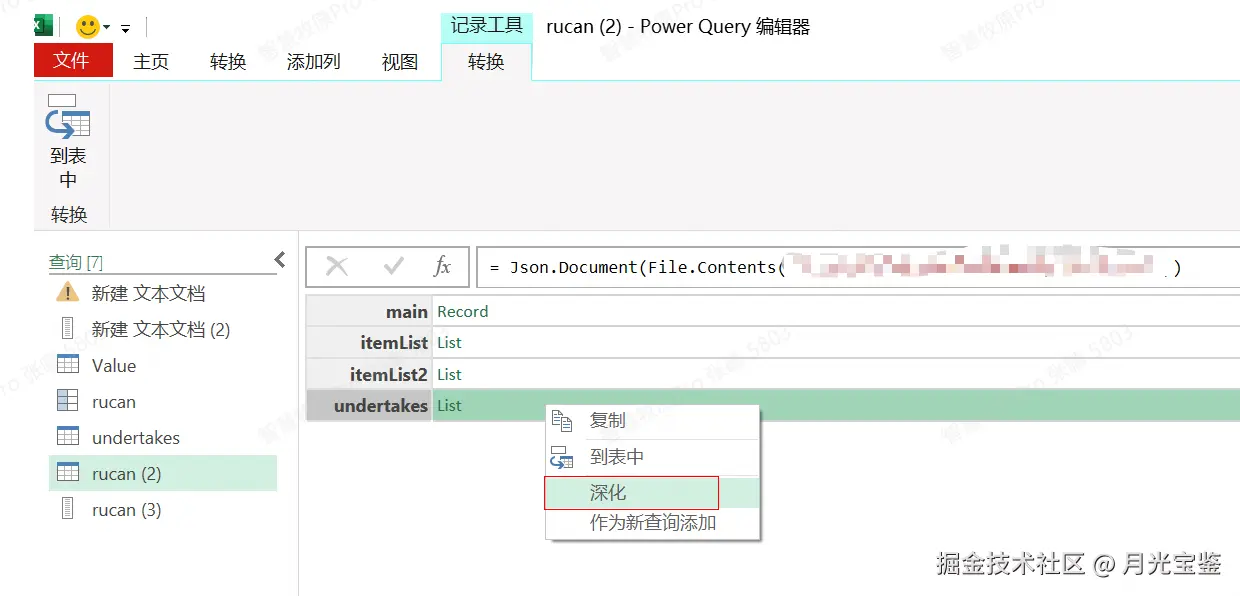Select the rucan (2) query
The image size is (1240, 596).
coord(163,473)
